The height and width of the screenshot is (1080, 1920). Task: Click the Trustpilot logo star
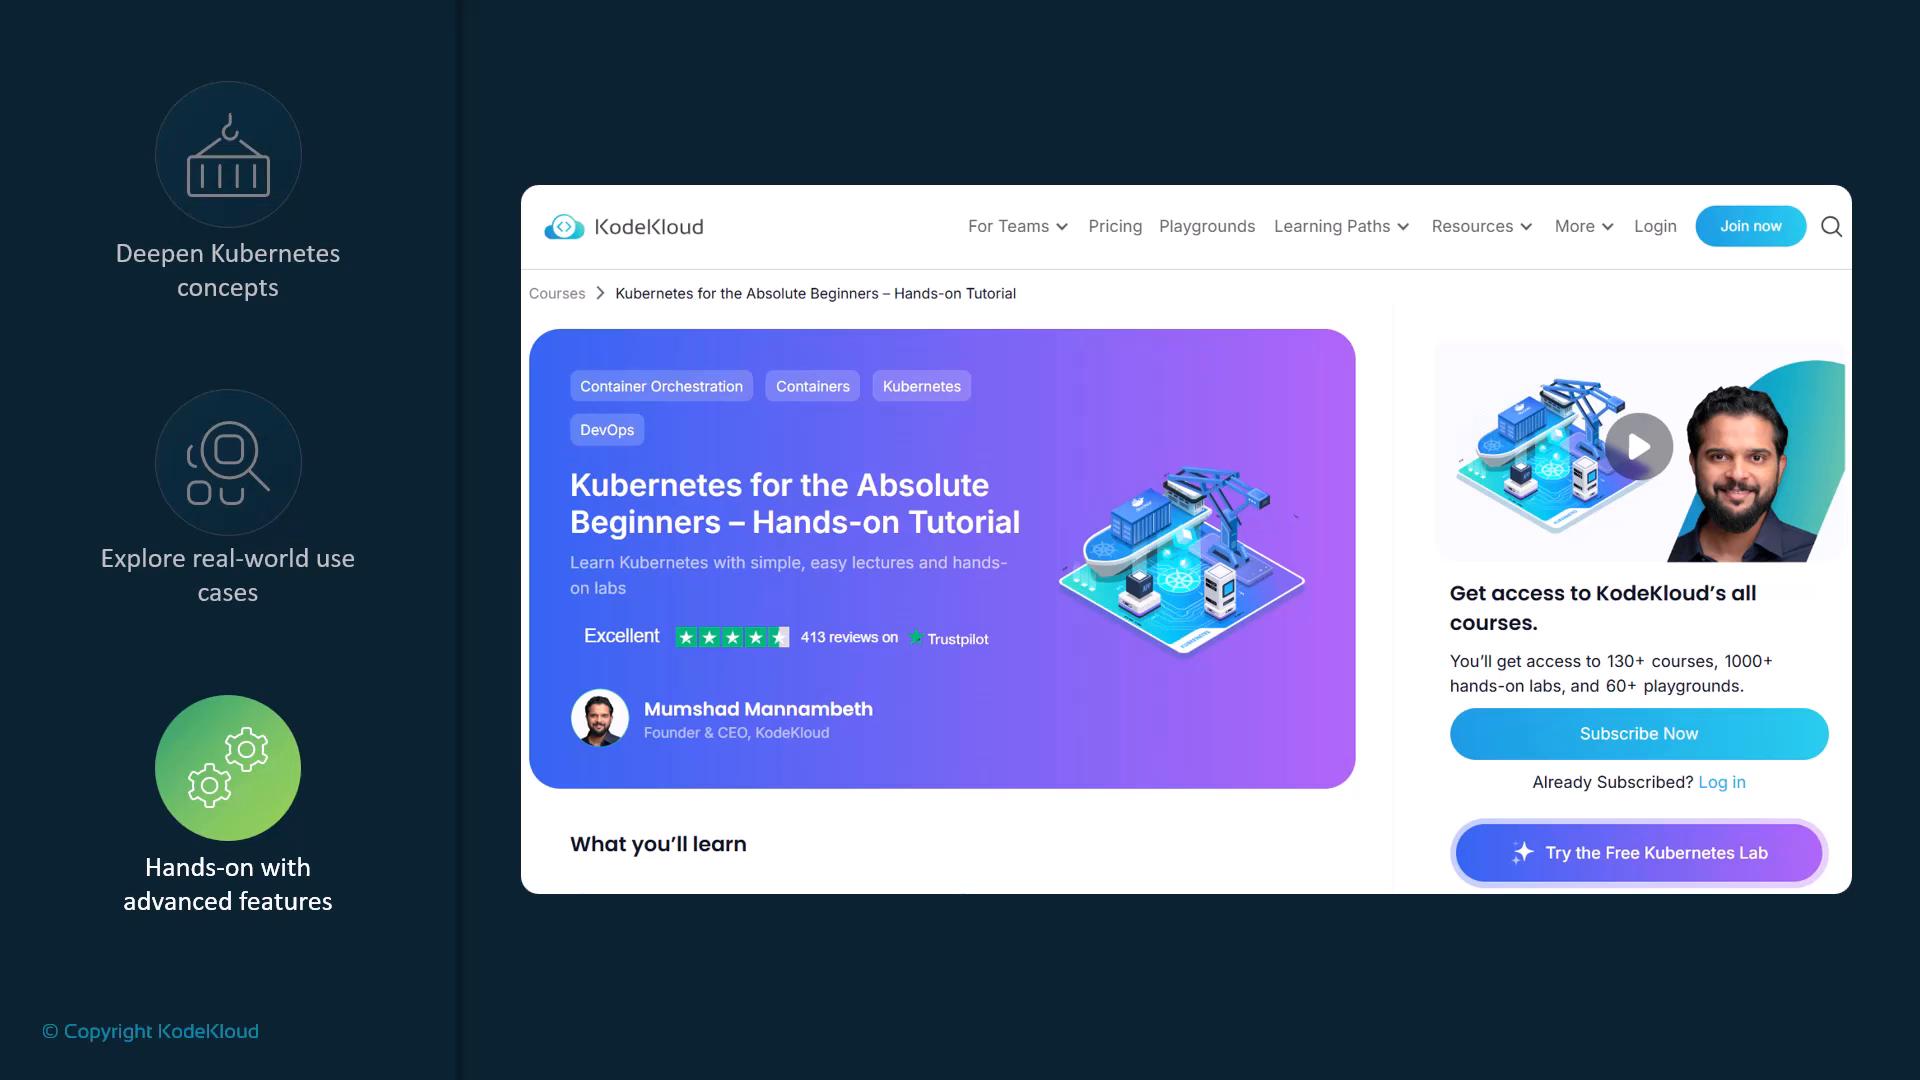(915, 637)
